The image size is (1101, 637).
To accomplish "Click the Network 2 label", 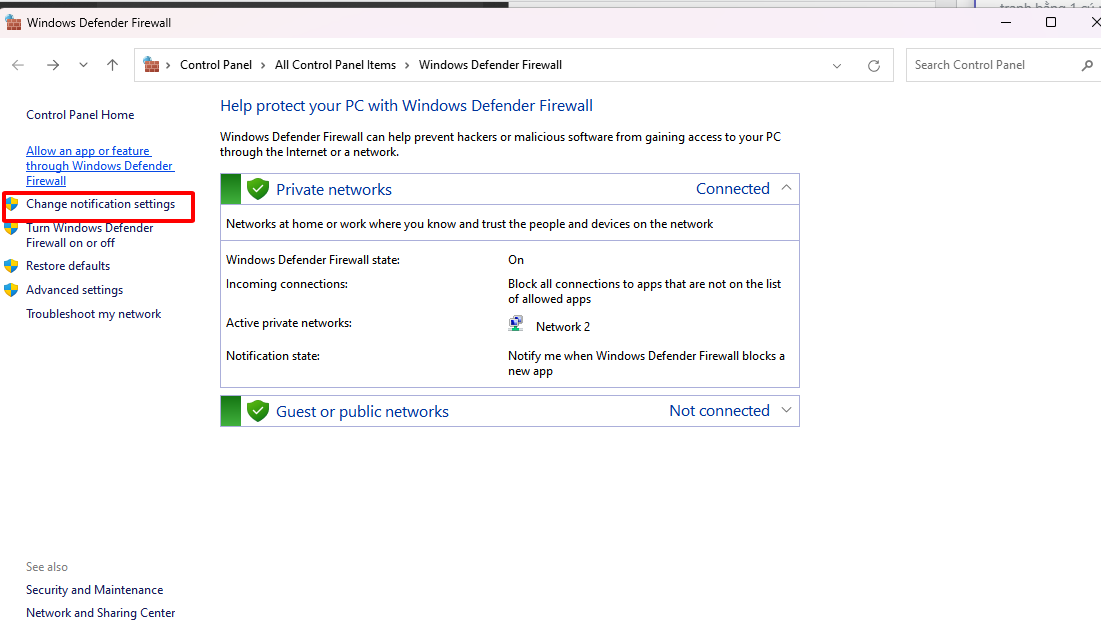I will 562,327.
